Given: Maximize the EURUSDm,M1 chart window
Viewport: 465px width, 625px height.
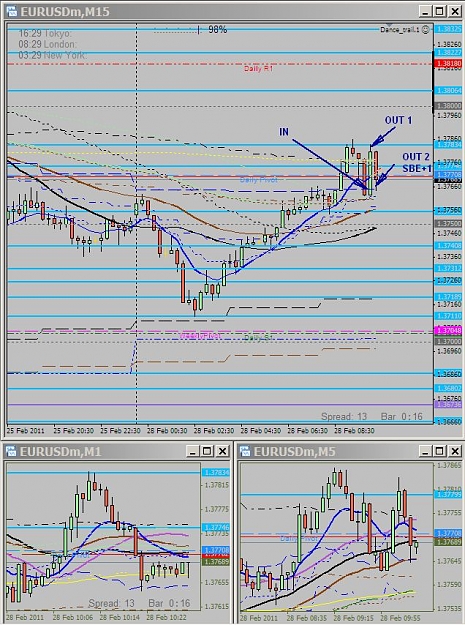Looking at the screenshot, I should [x=207, y=451].
